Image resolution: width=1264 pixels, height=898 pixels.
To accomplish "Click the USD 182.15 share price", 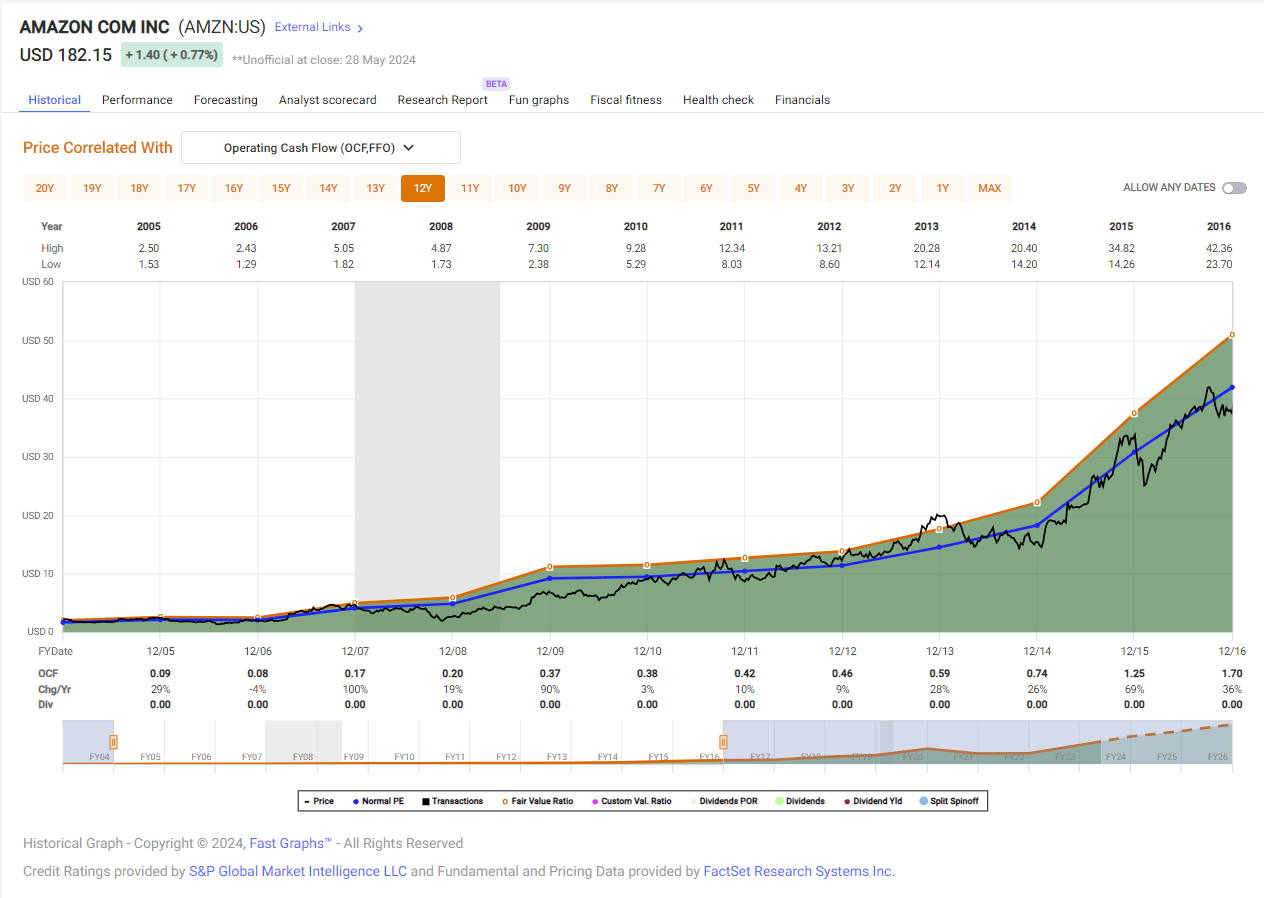I will point(66,55).
